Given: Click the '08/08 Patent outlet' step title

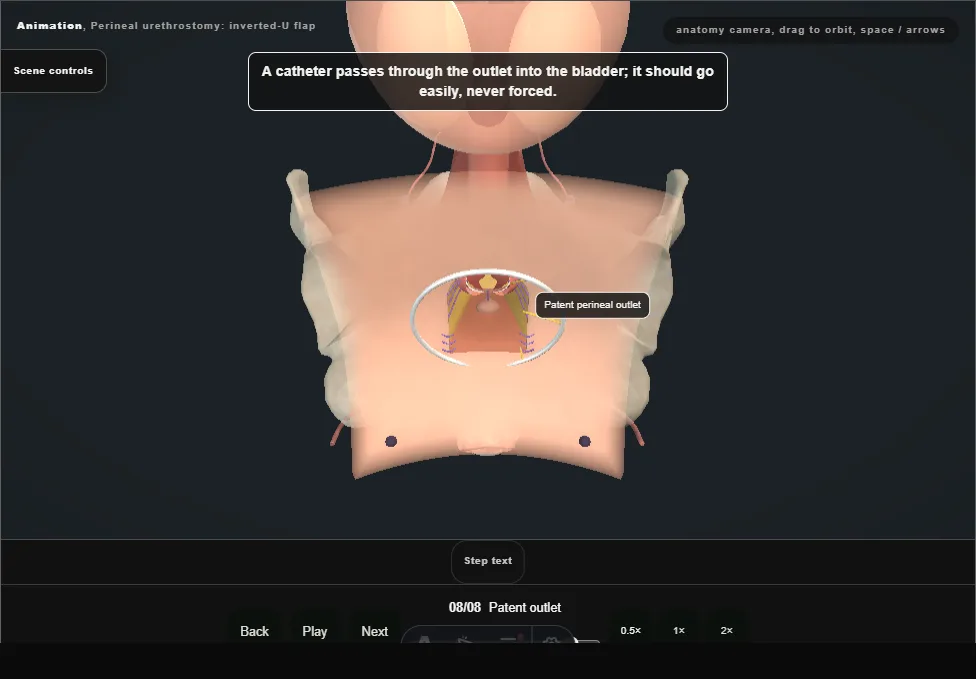Looking at the screenshot, I should click(504, 607).
